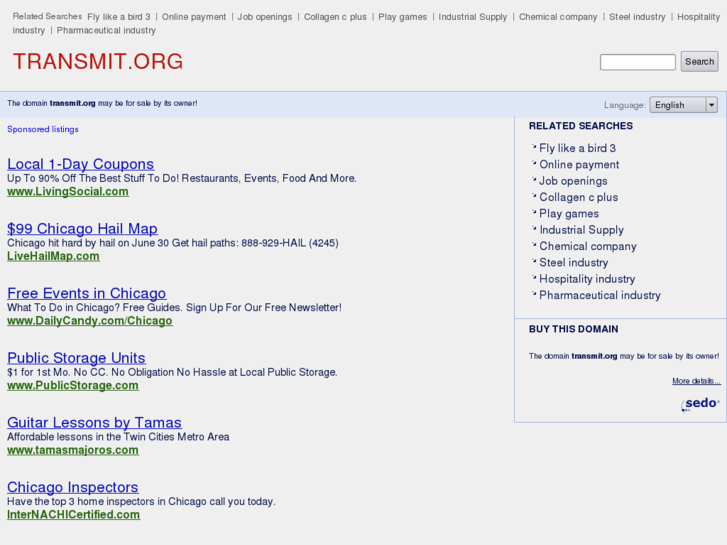Viewport: 727px width, 545px height.
Task: Visit www.tamasmajoros.com link
Action: 73,450
